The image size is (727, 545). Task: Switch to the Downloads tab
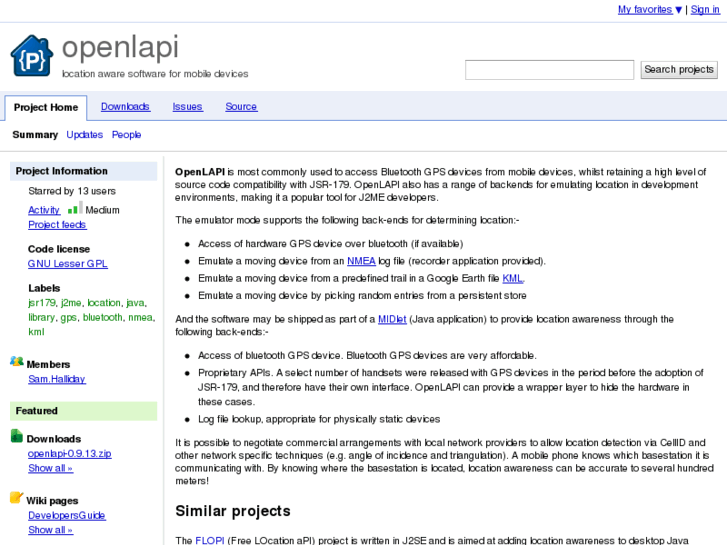[x=125, y=107]
